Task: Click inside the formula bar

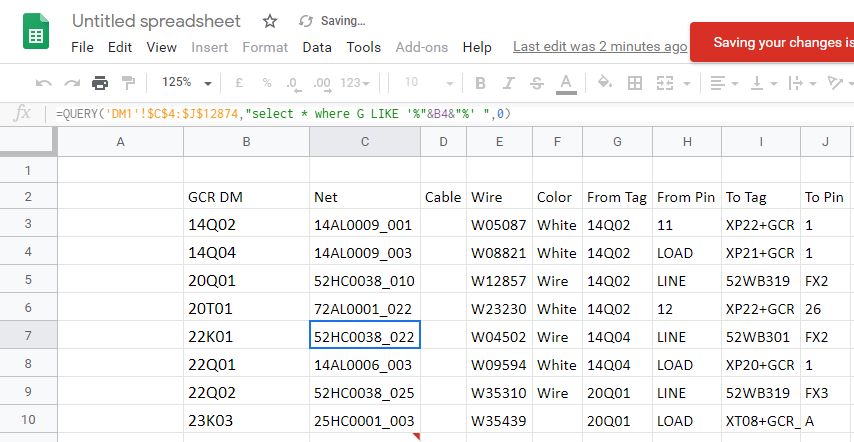Action: pos(452,114)
